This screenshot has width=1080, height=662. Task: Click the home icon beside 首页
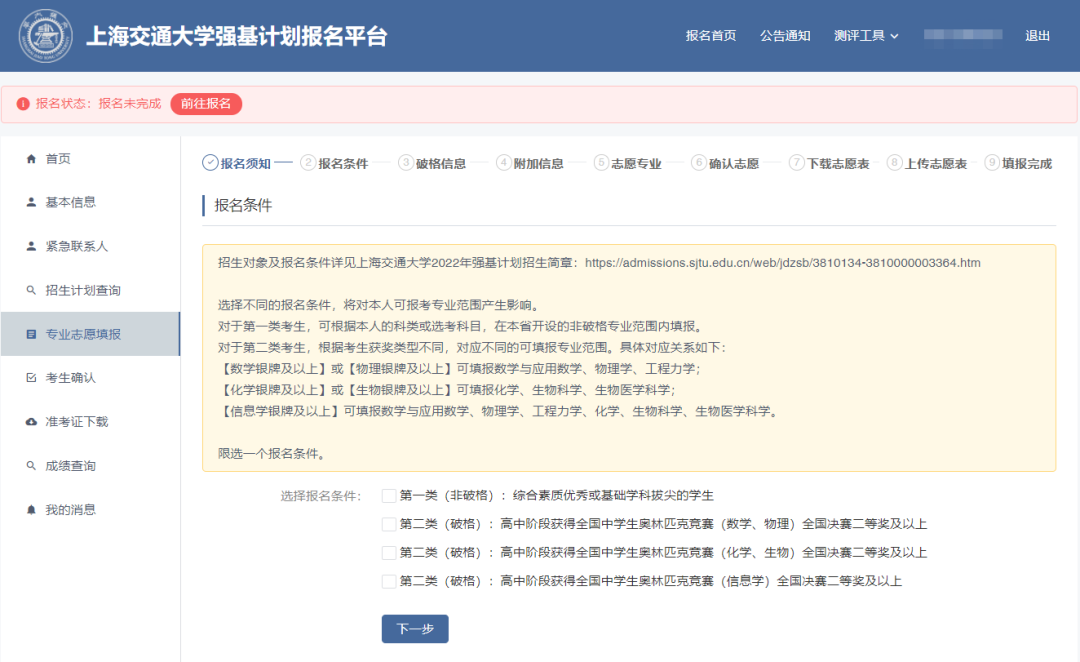[x=30, y=158]
